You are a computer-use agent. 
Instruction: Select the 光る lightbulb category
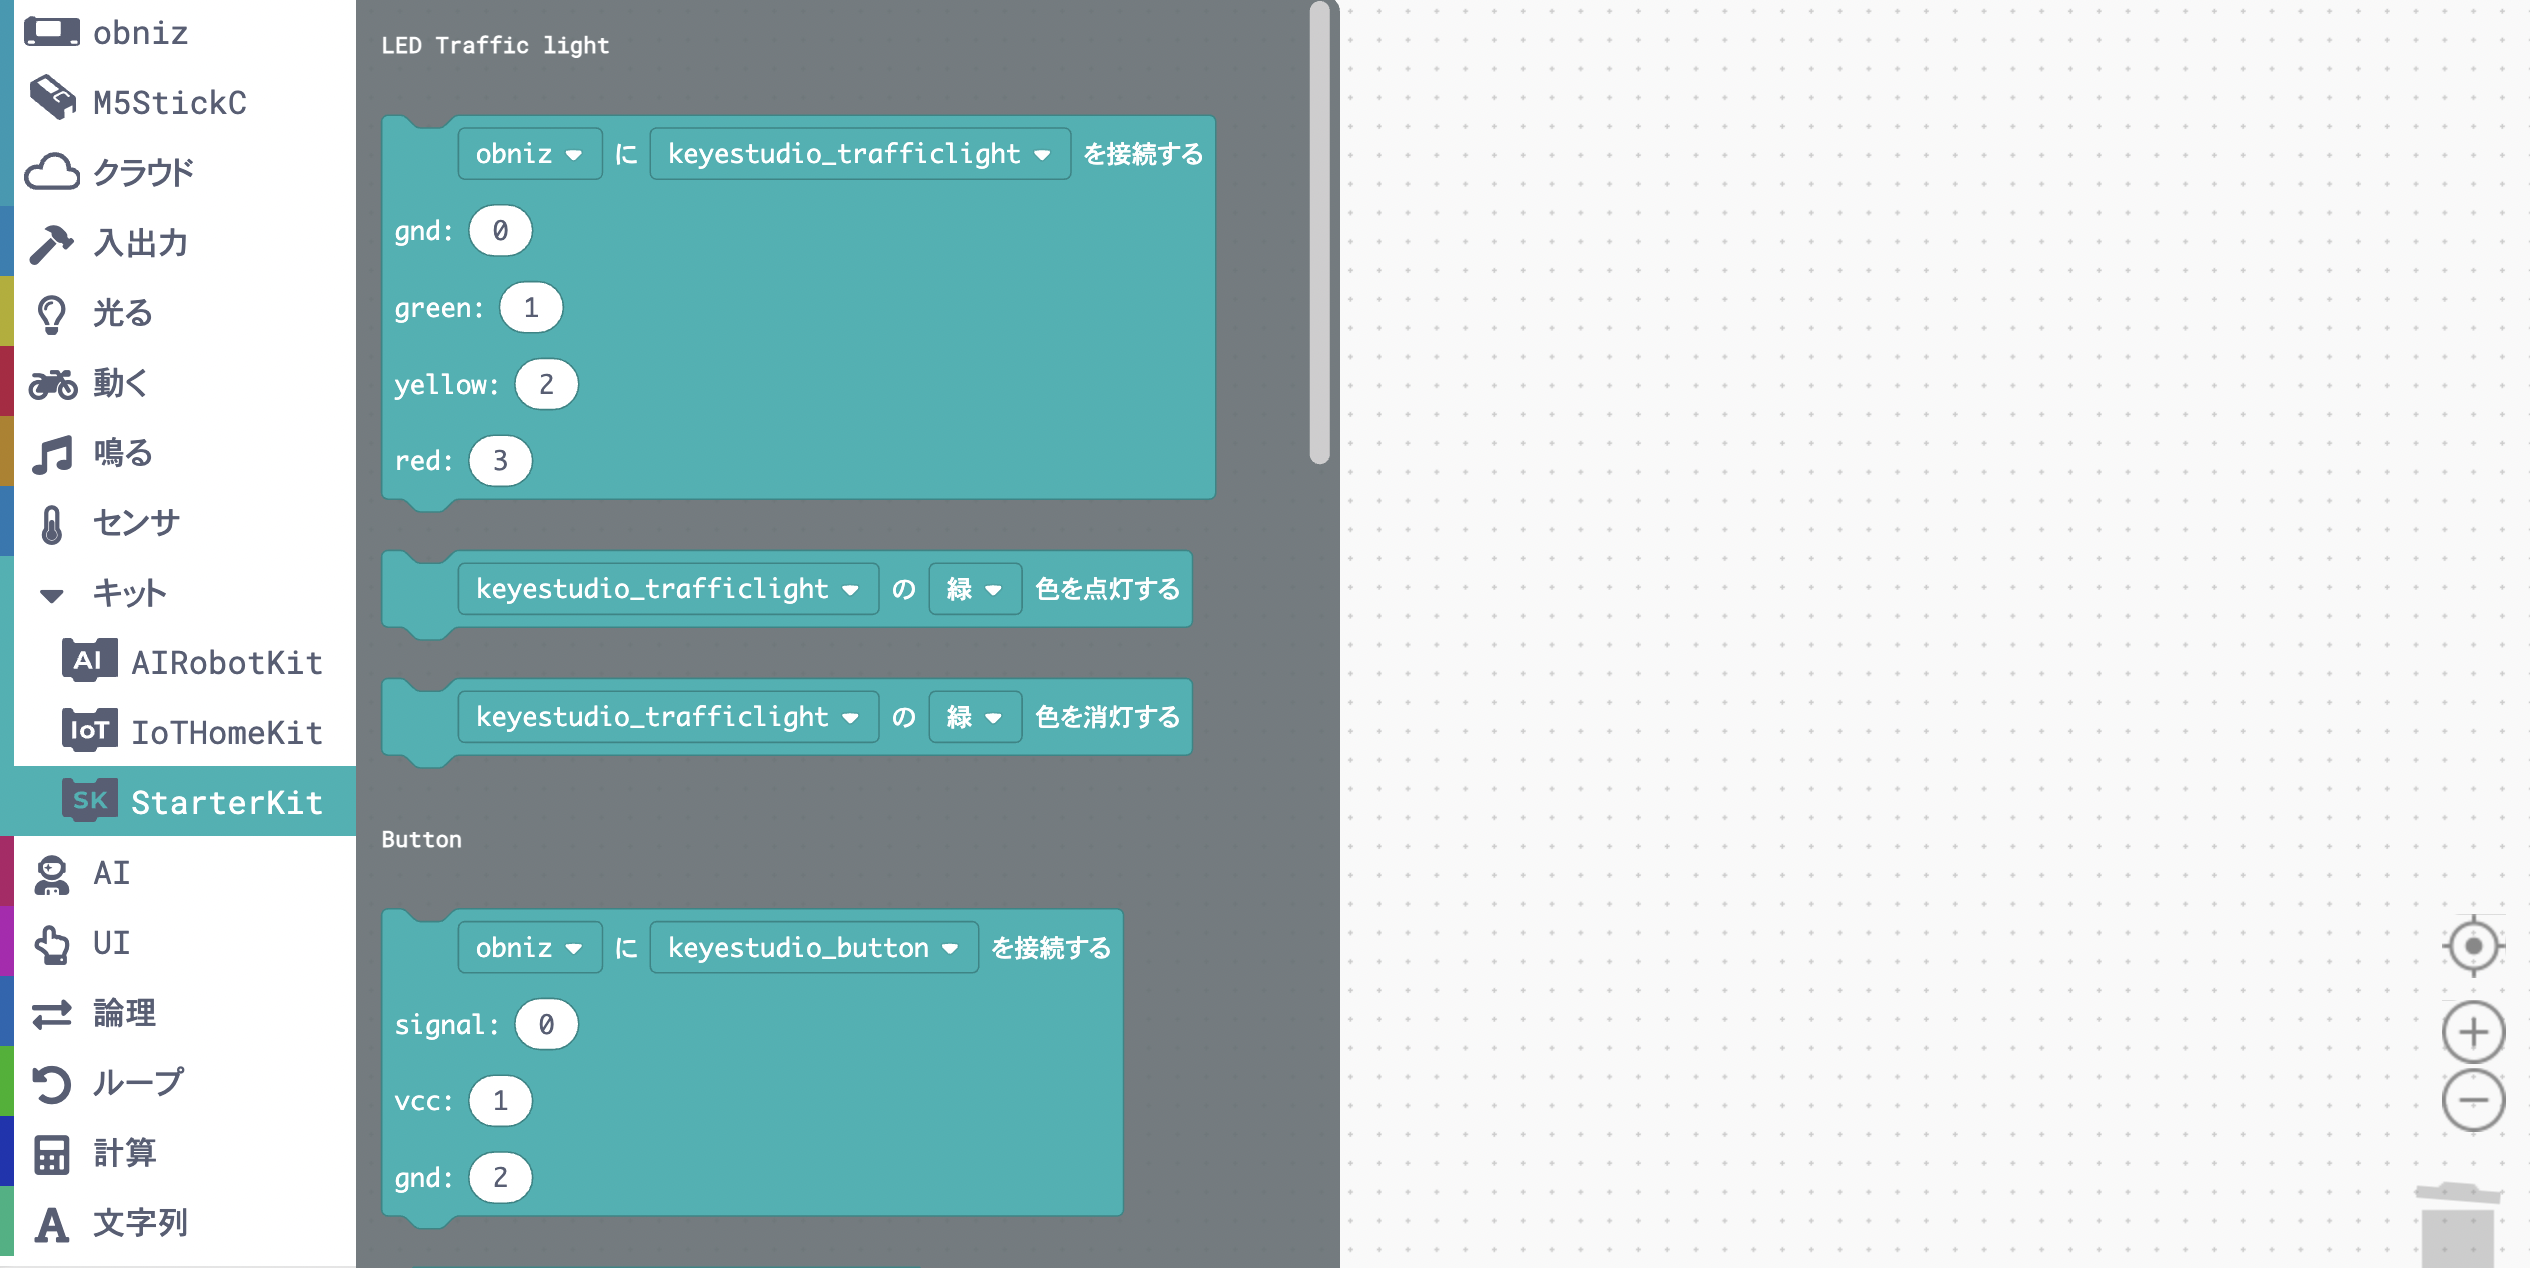[x=122, y=313]
